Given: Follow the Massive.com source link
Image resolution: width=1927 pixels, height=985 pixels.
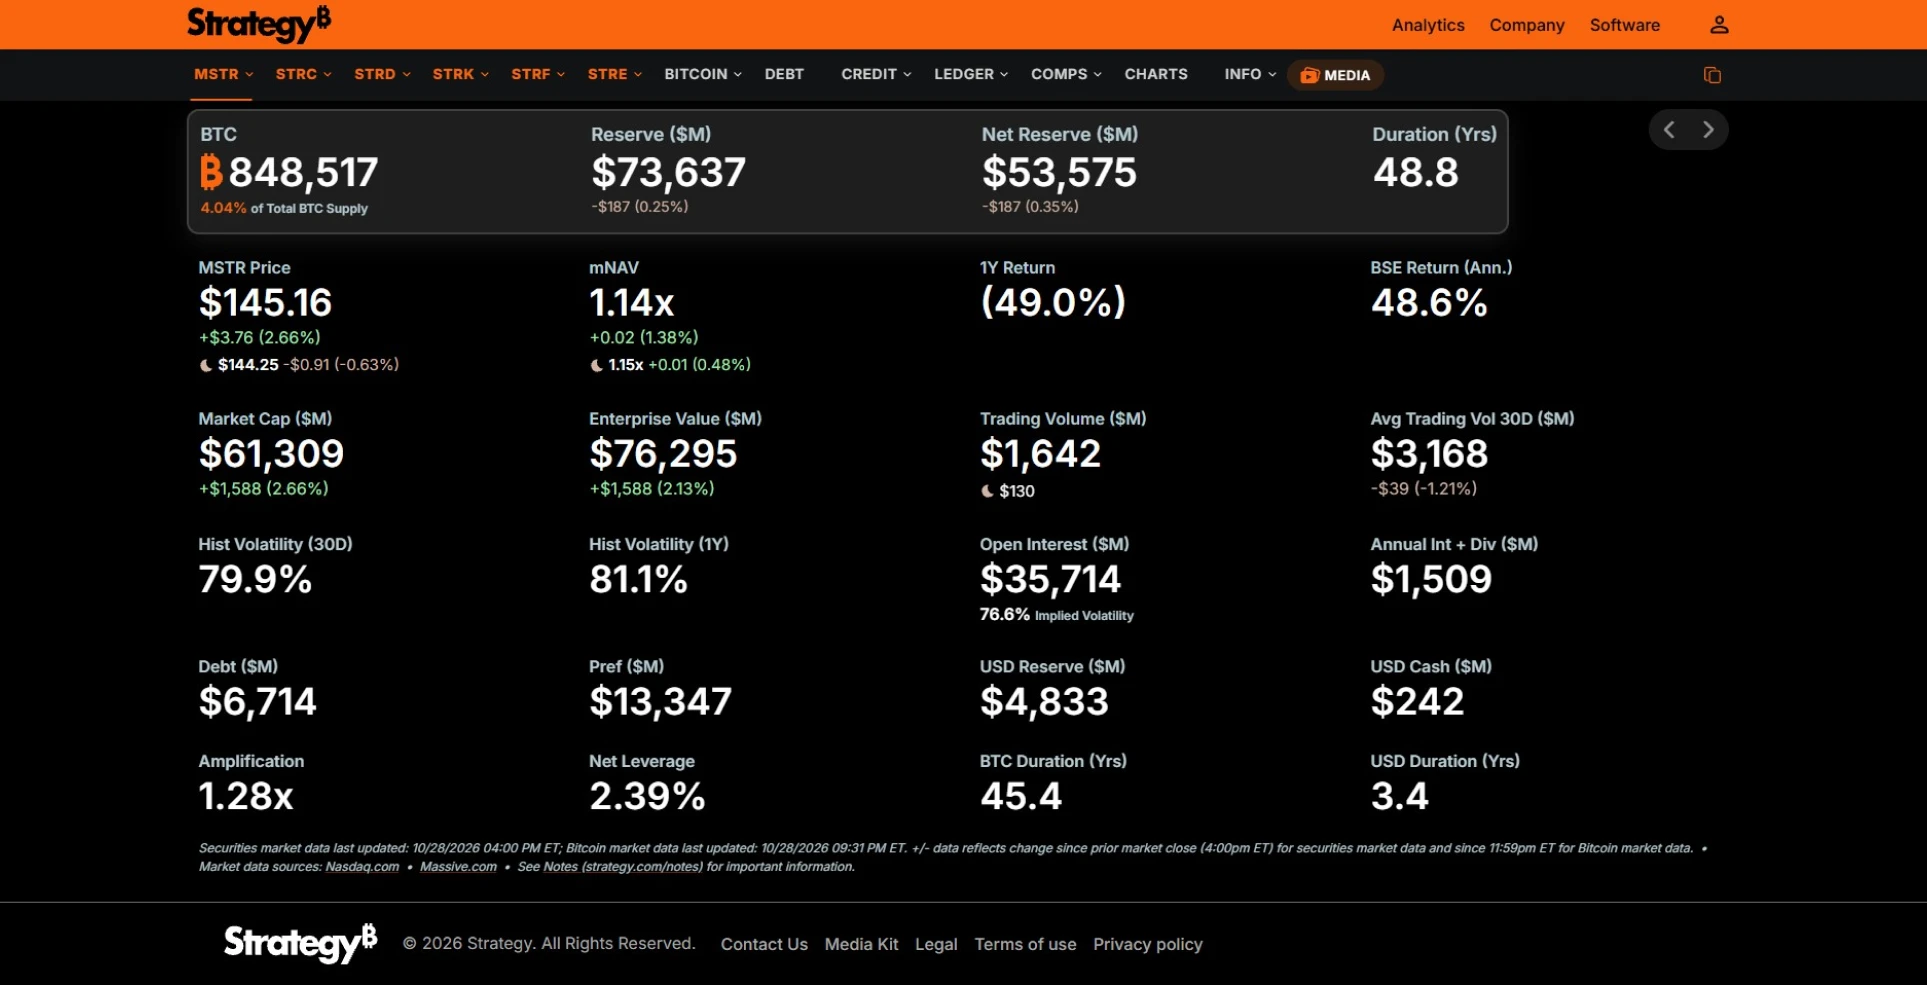Looking at the screenshot, I should click(x=458, y=867).
